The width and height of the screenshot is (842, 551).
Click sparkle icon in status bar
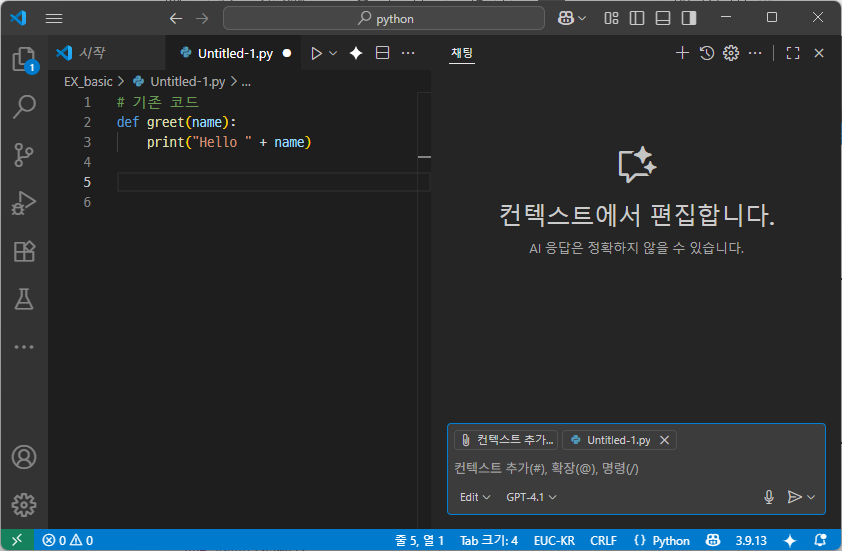pyautogui.click(x=789, y=540)
